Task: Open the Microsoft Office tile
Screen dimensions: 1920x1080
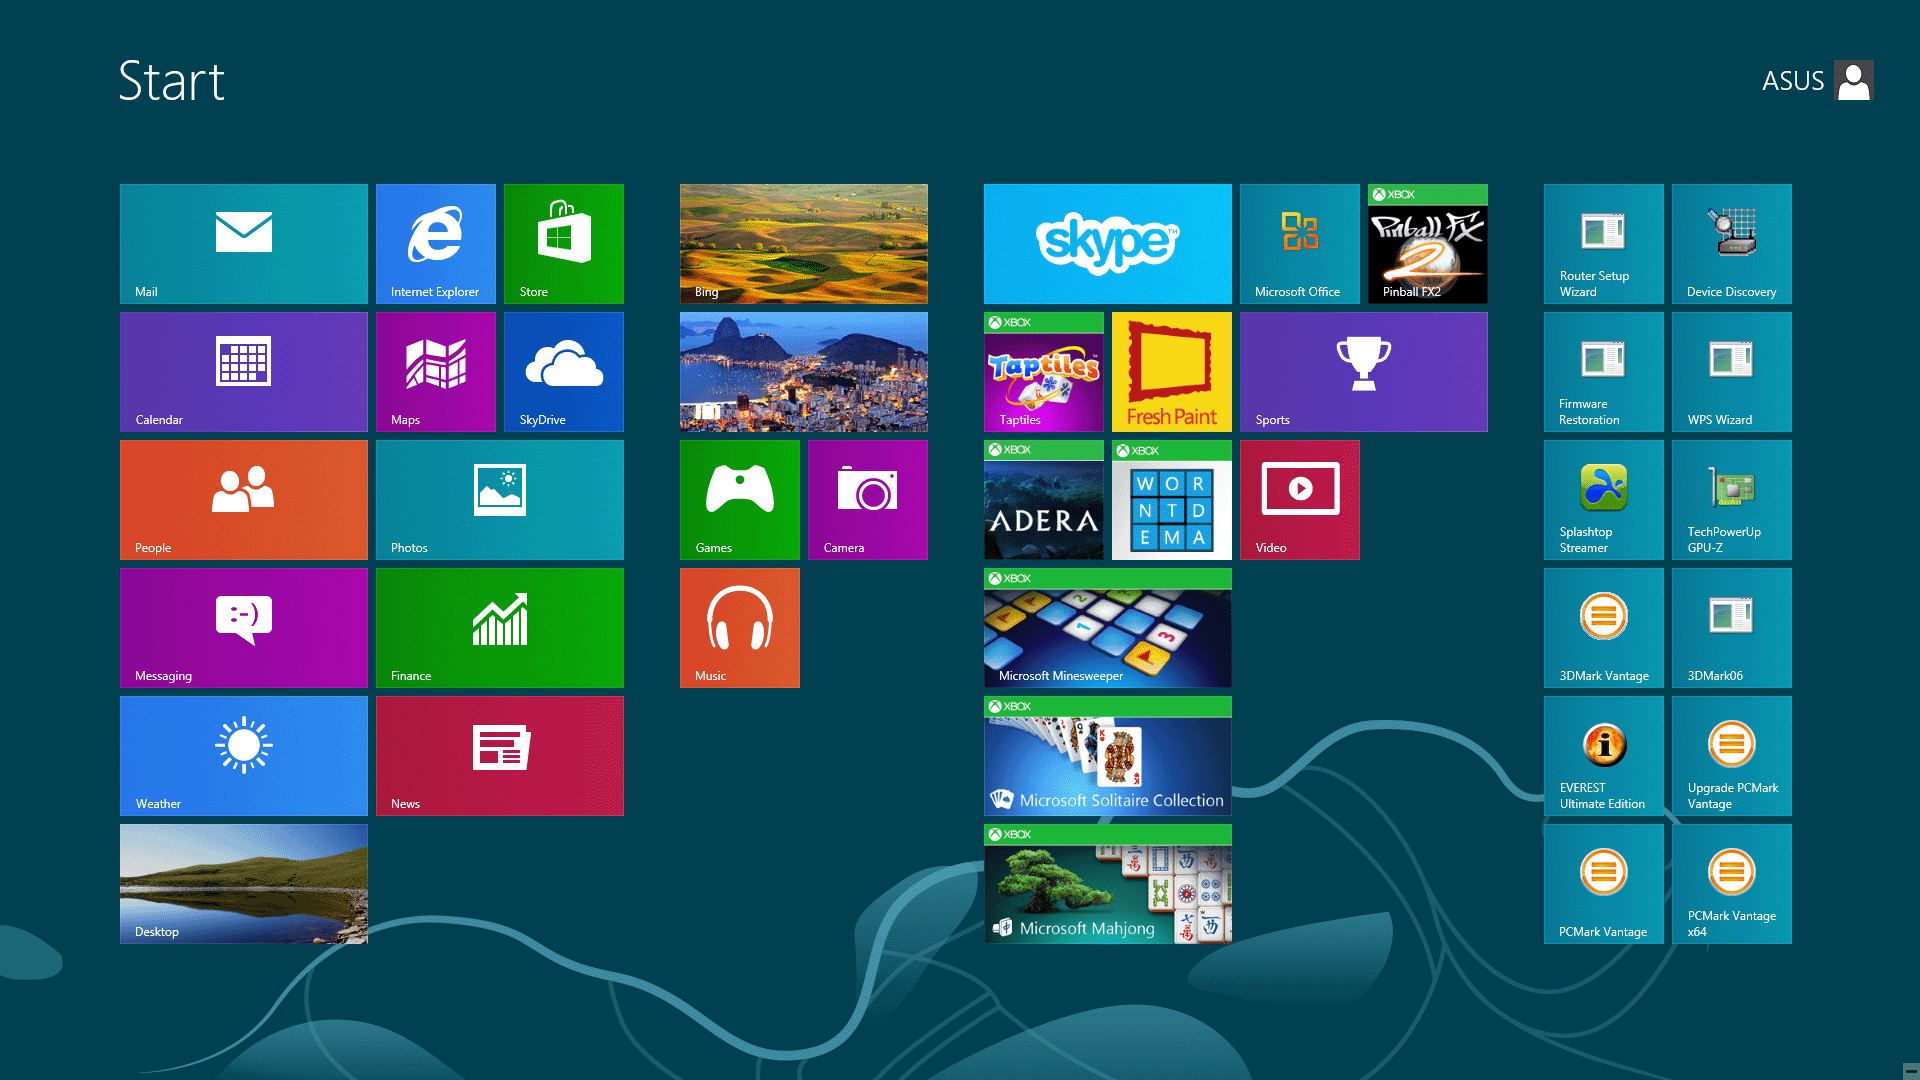Action: pyautogui.click(x=1300, y=244)
